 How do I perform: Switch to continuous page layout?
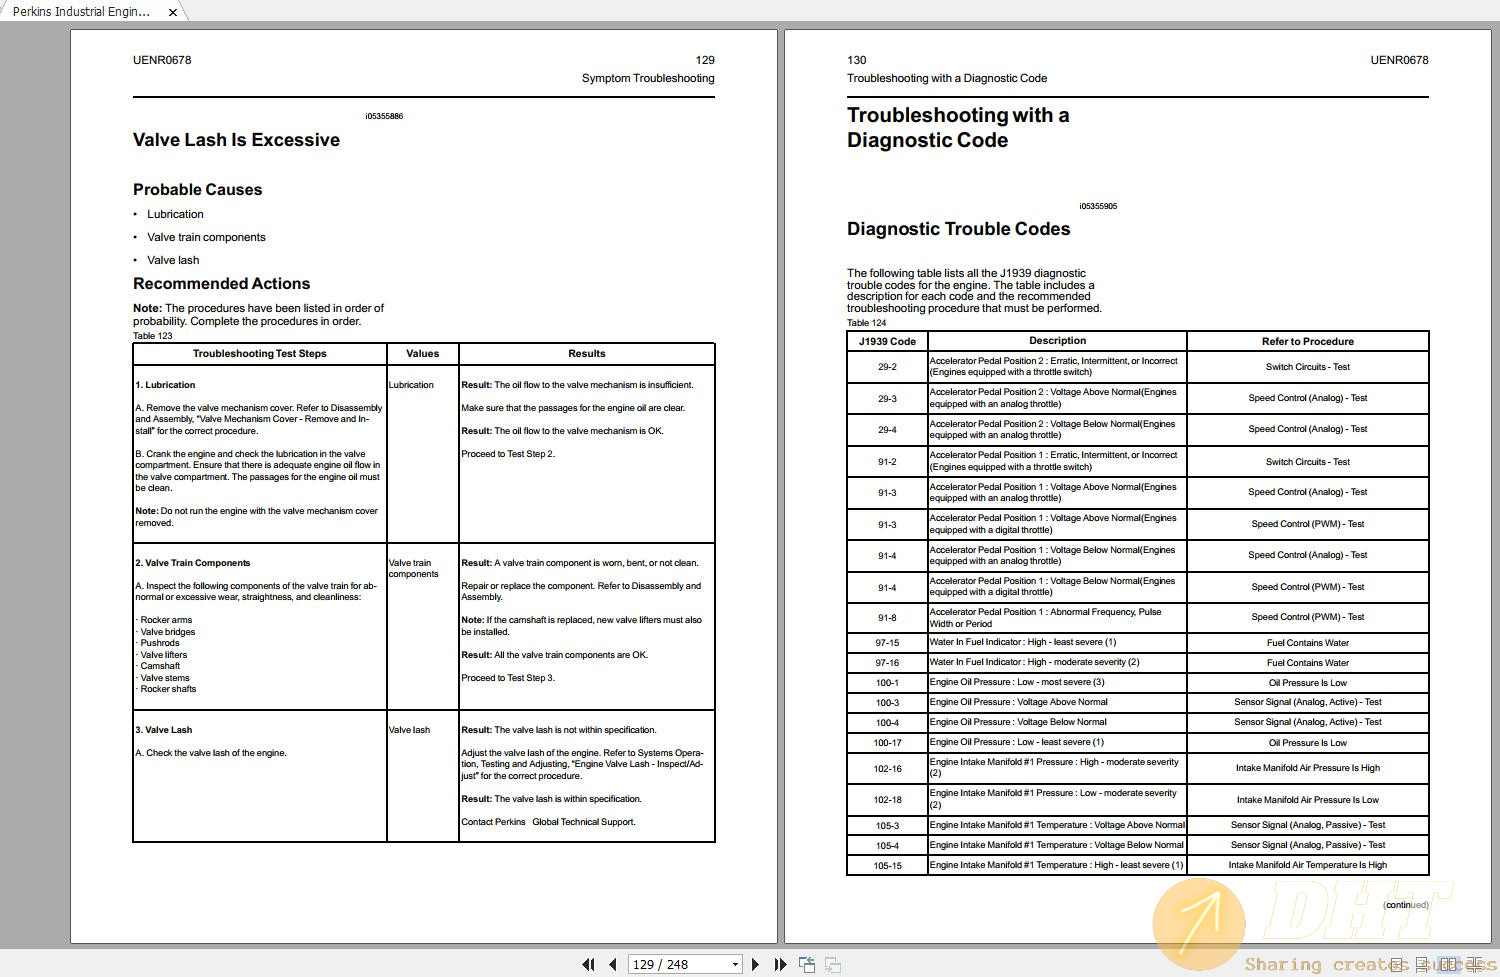(1421, 964)
